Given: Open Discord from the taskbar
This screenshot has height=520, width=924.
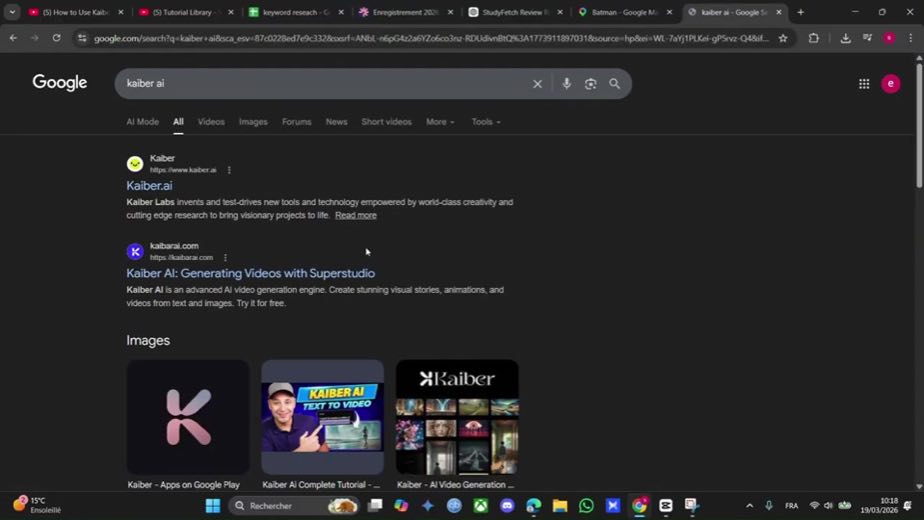Looking at the screenshot, I should pyautogui.click(x=507, y=505).
